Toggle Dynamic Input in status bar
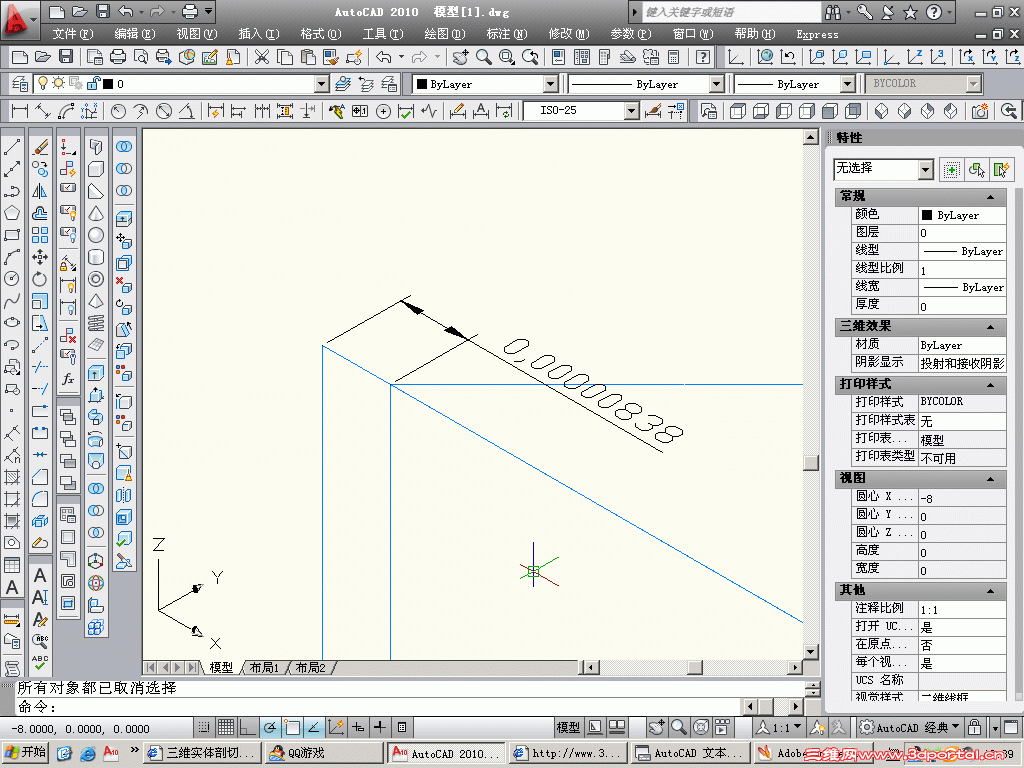The width and height of the screenshot is (1024, 768). point(358,727)
